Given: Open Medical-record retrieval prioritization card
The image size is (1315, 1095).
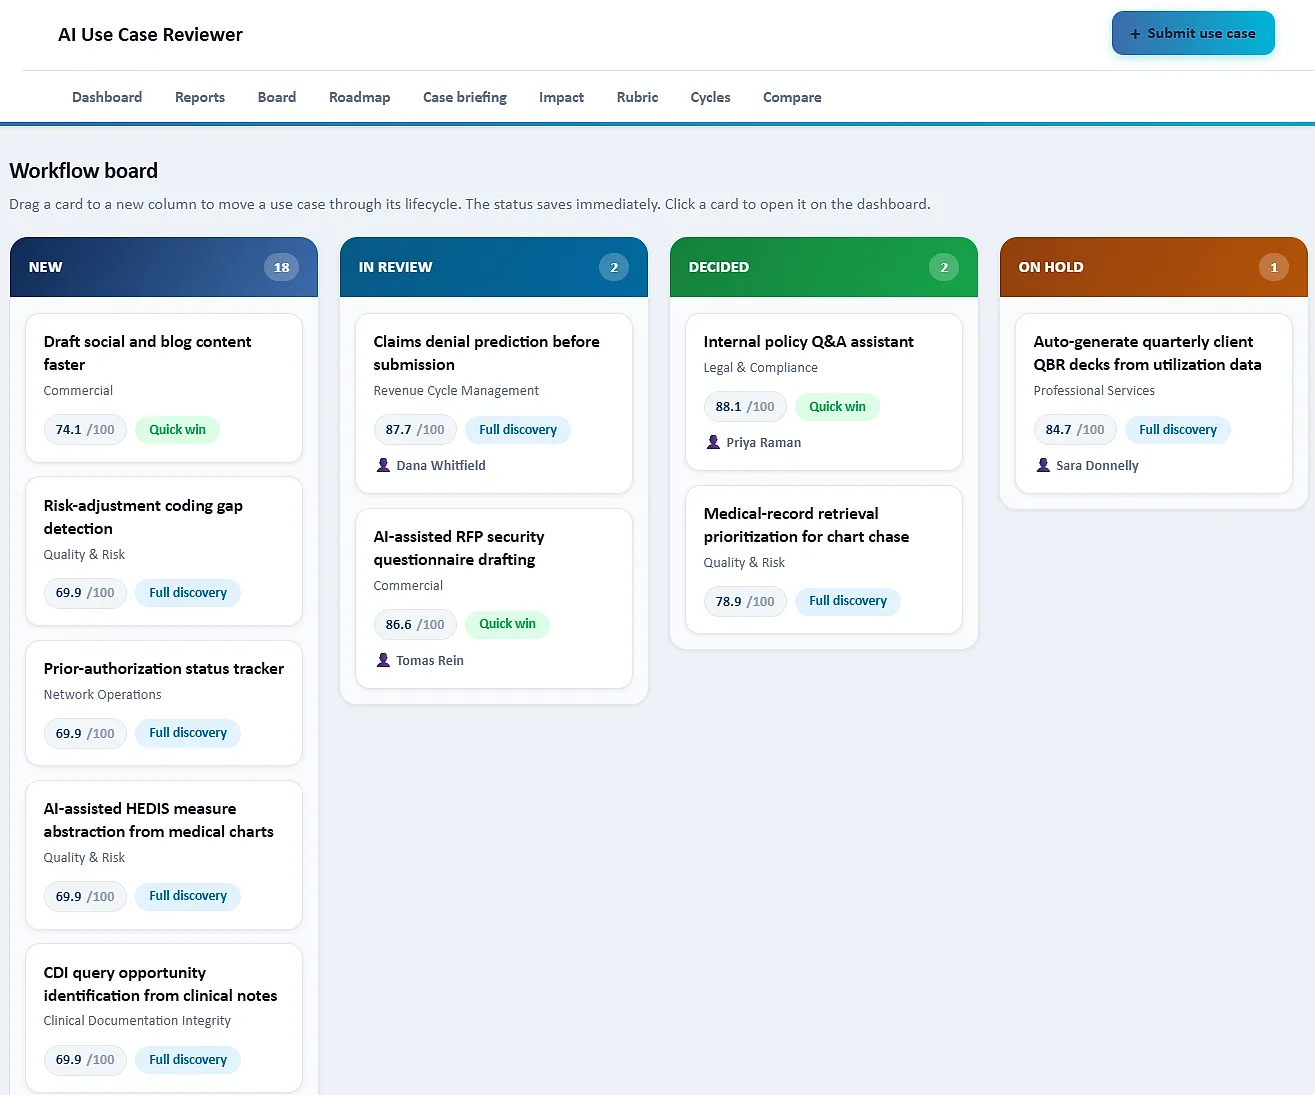Looking at the screenshot, I should pyautogui.click(x=824, y=560).
